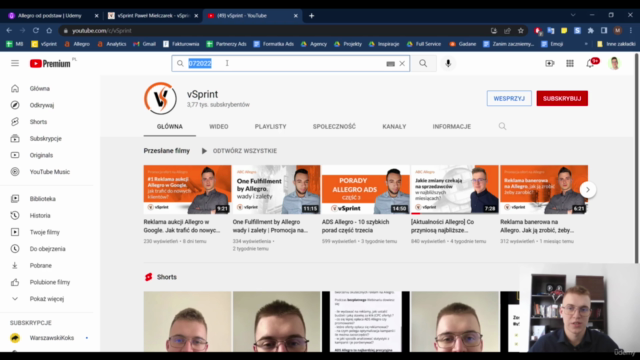Open a new browser tab
The image size is (640, 360).
coord(311,16)
